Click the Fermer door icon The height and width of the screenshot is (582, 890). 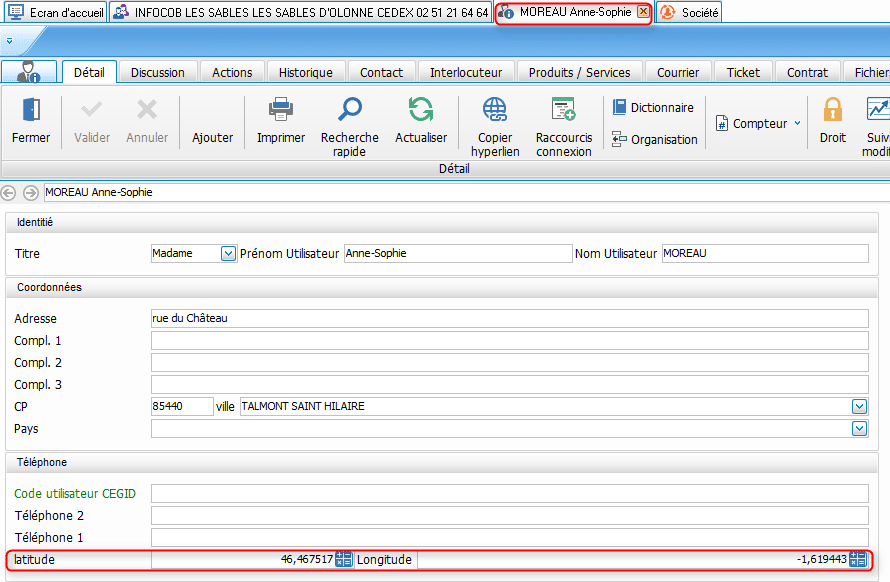click(31, 109)
